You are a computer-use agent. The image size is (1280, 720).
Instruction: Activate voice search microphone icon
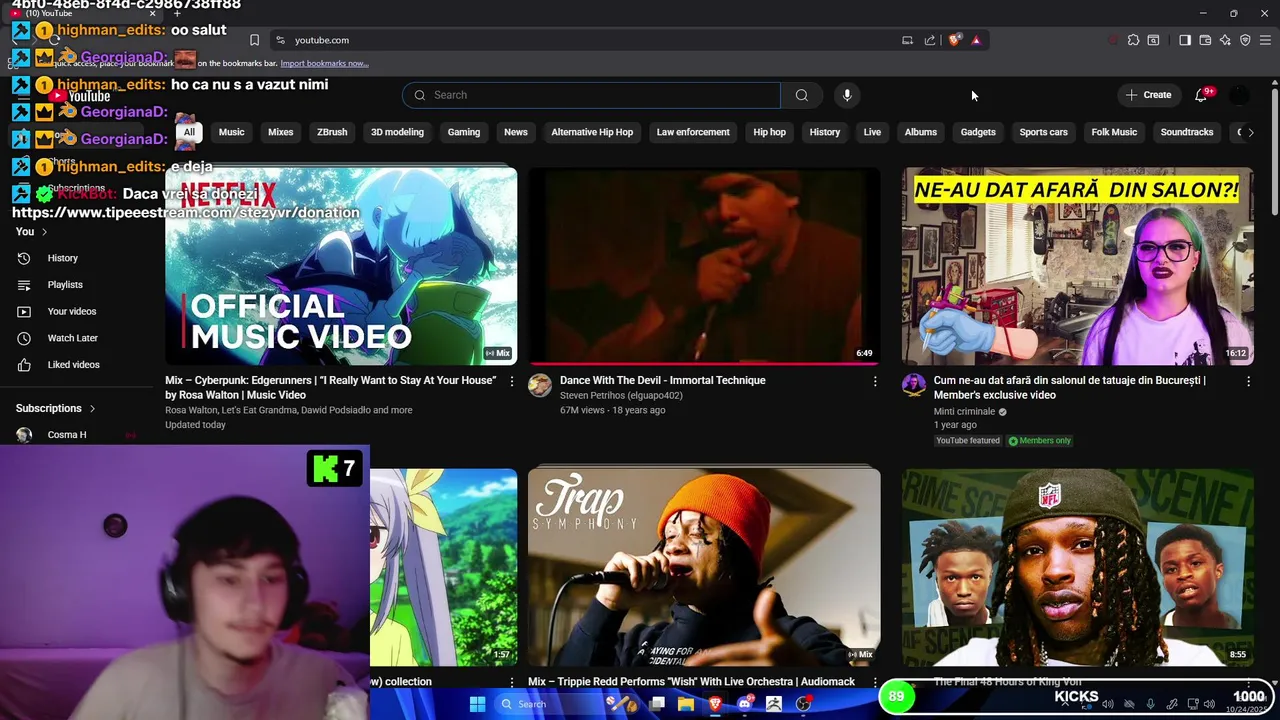[x=847, y=95]
